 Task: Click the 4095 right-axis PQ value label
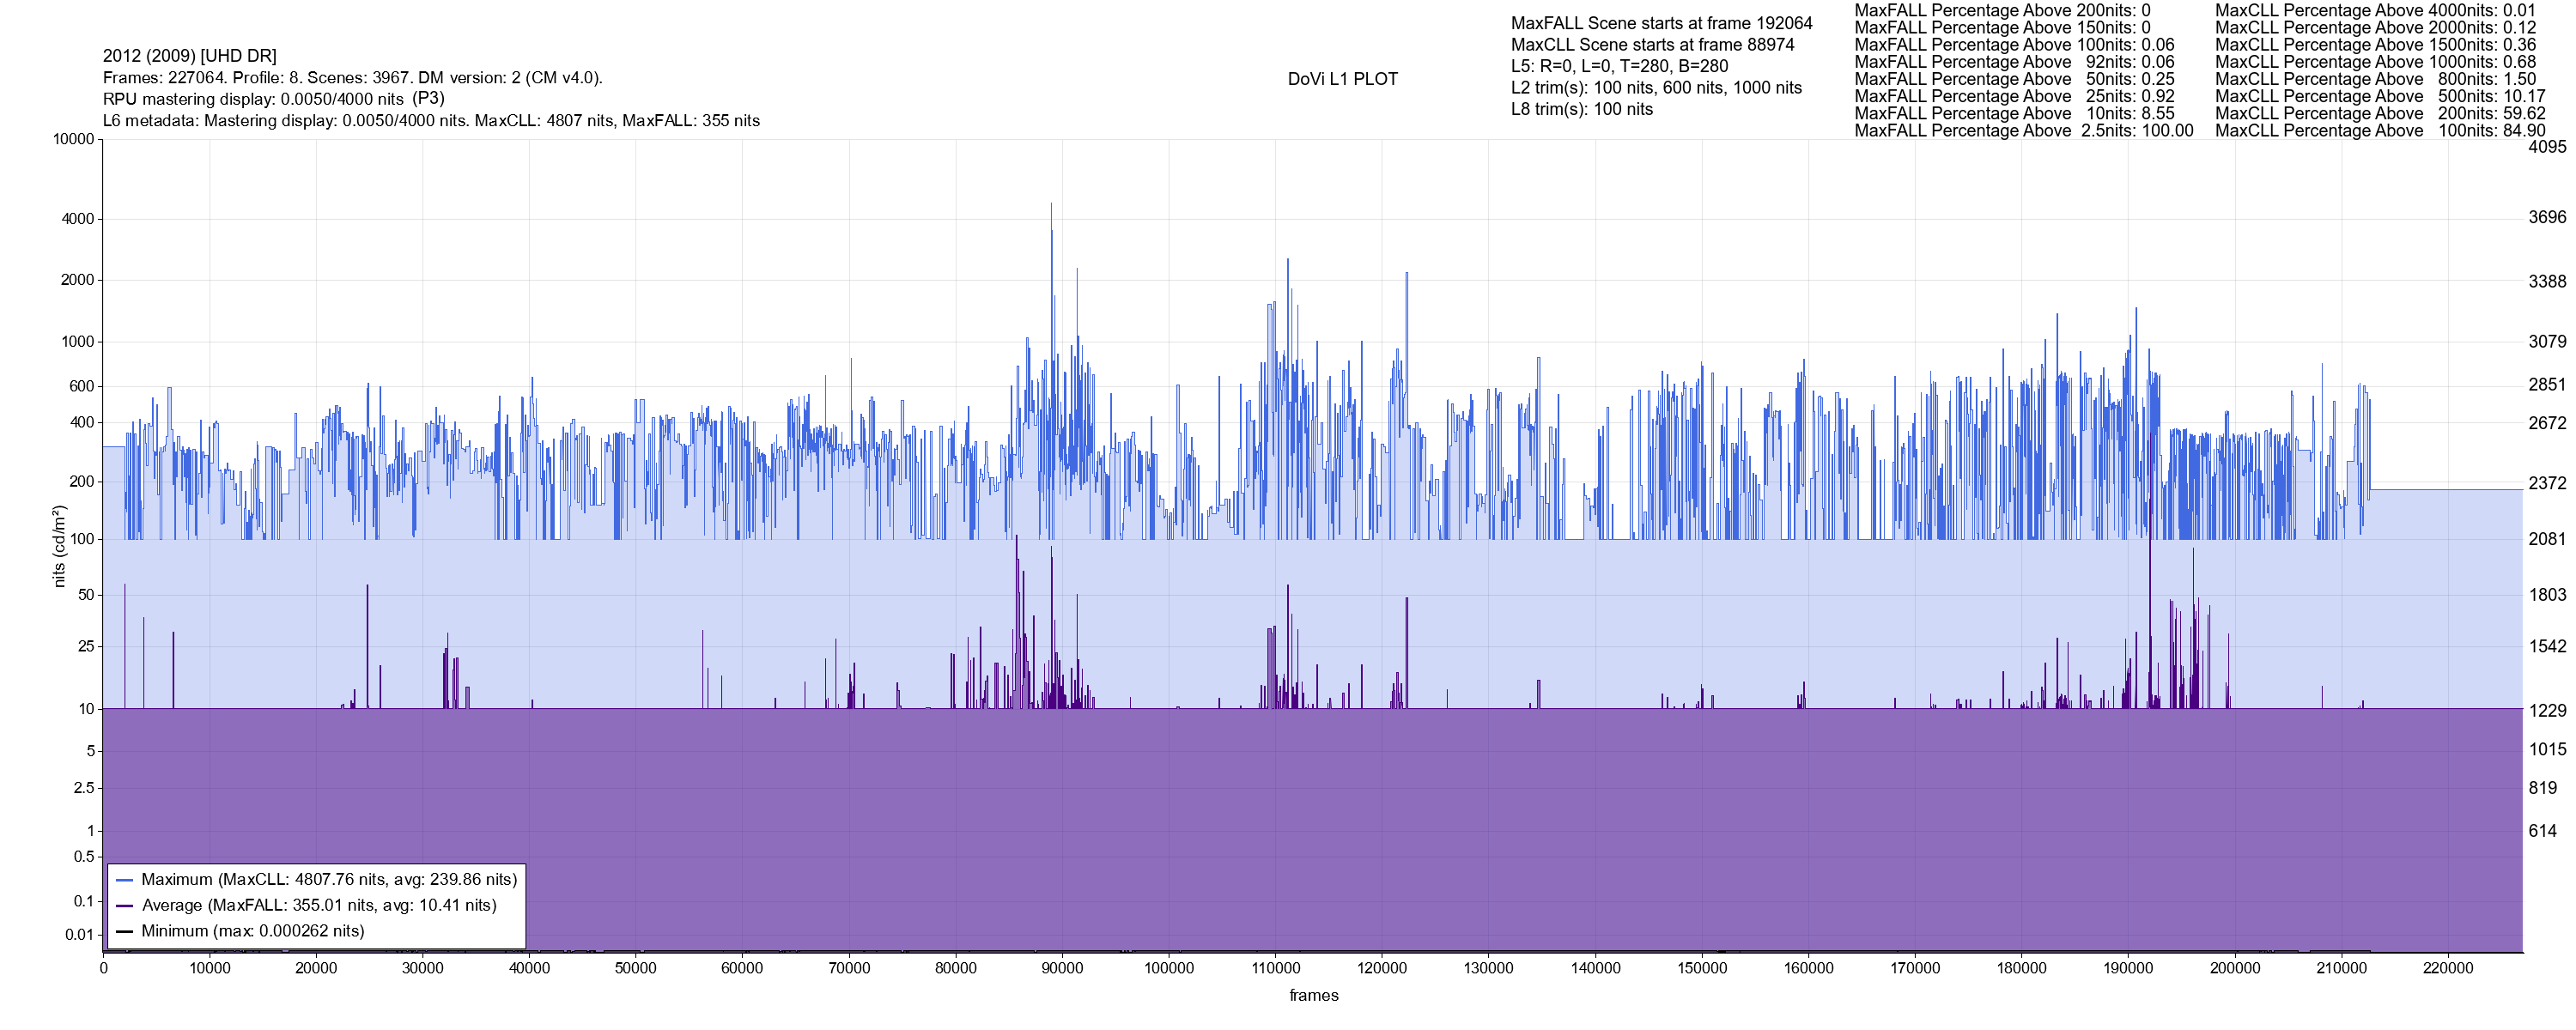click(2547, 147)
